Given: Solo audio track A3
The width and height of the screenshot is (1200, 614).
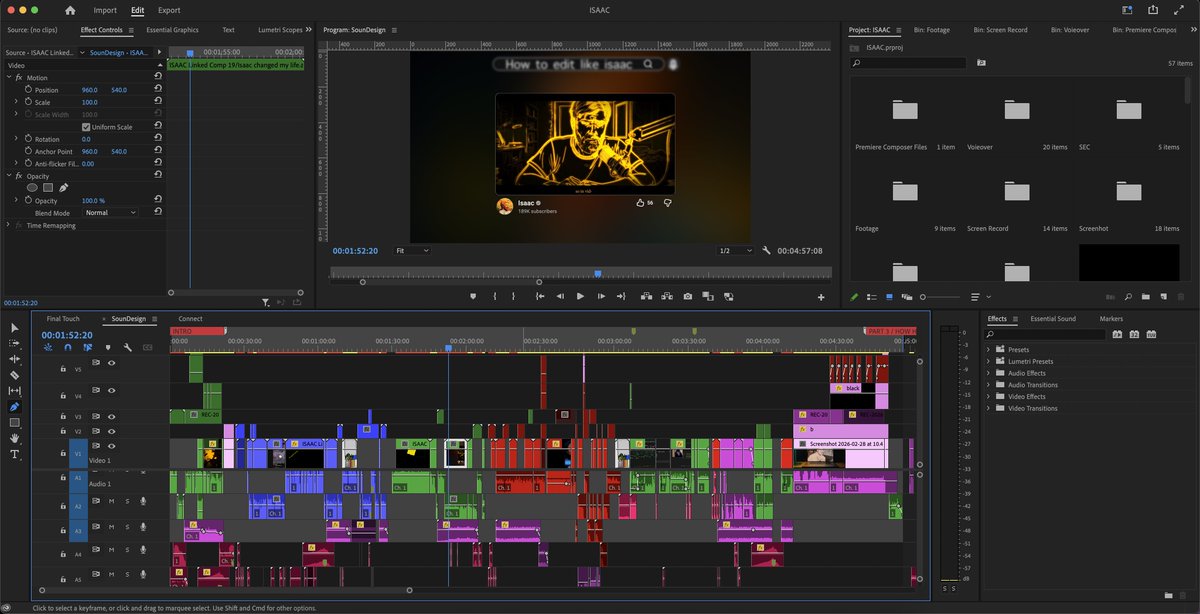Looking at the screenshot, I should [x=126, y=525].
